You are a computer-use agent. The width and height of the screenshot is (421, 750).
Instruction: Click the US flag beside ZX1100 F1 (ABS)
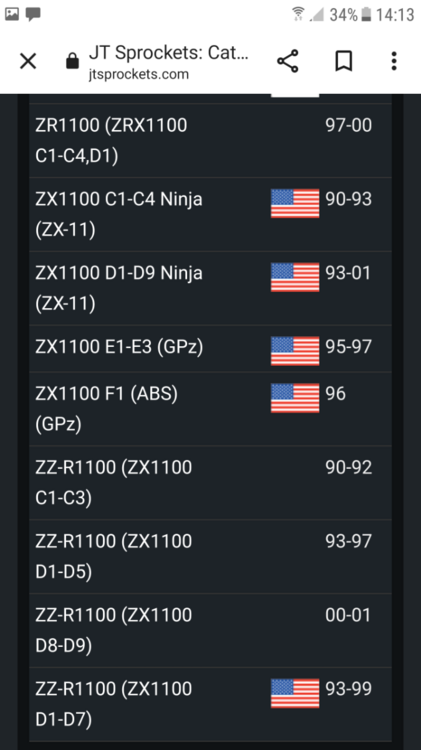(295, 397)
